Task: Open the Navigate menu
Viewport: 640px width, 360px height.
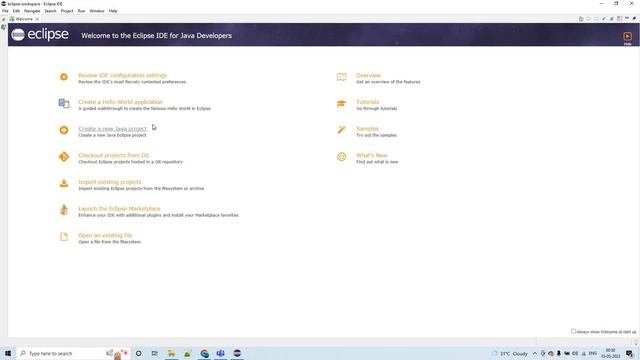Action: point(32,11)
